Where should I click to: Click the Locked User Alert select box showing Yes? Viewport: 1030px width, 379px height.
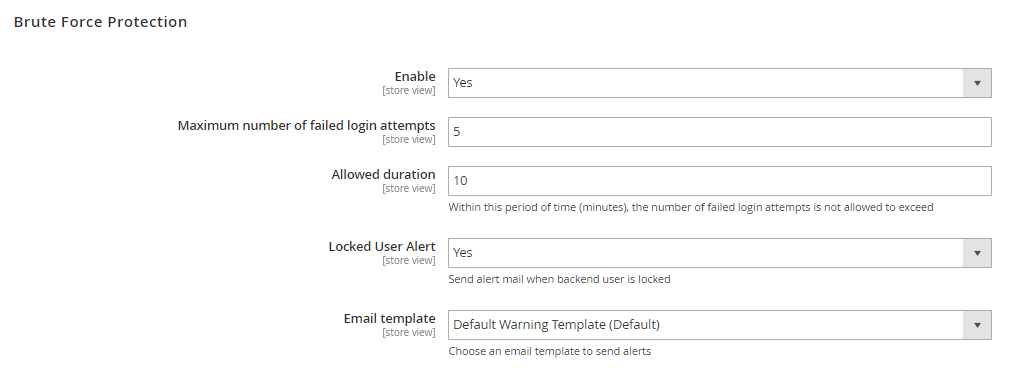tap(719, 253)
